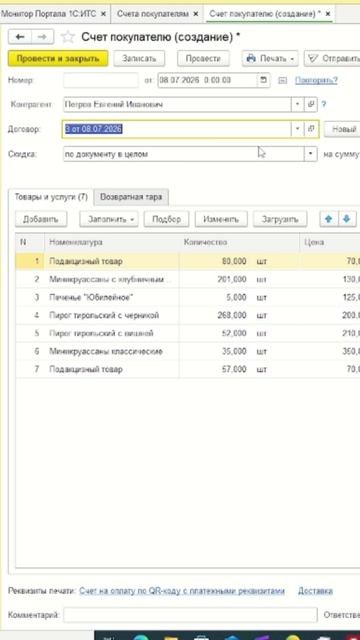The image size is (360, 640).
Task: Close the Монитор Портала 1С:ИТС tab
Action: [103, 14]
